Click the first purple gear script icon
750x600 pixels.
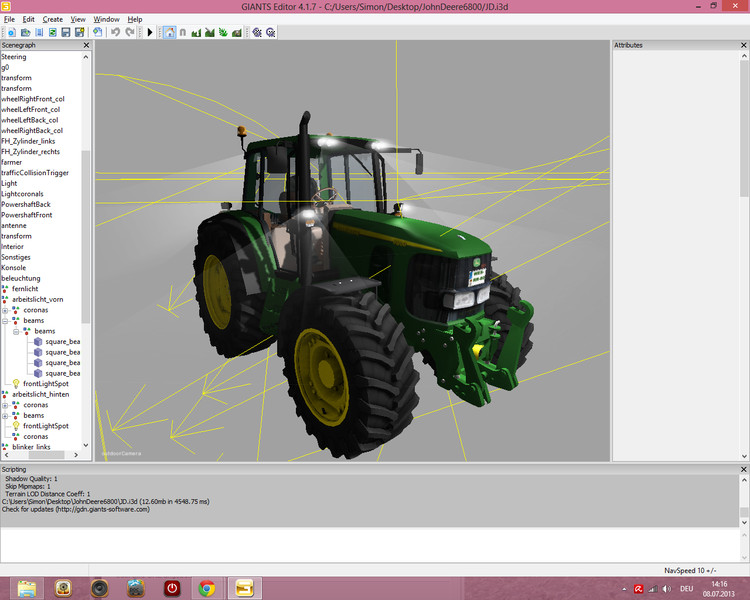pyautogui.click(x=257, y=32)
